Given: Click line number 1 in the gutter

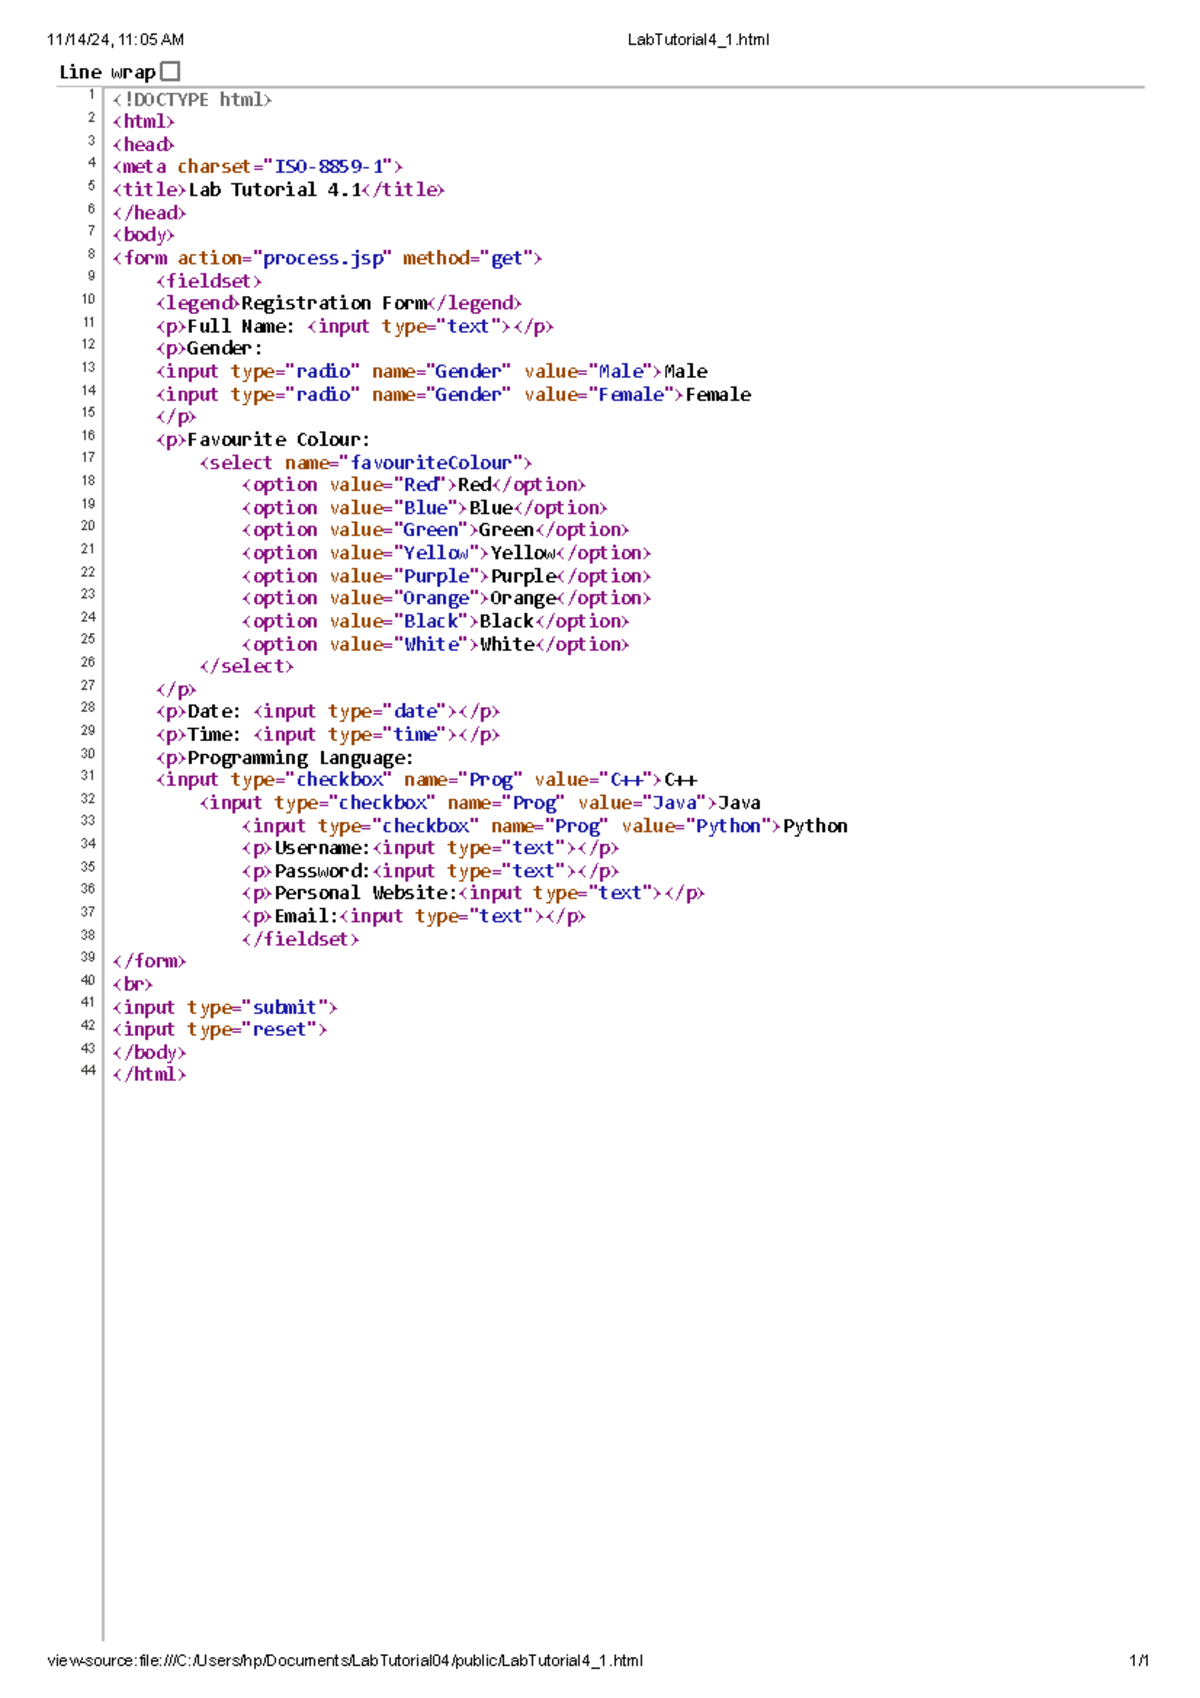Looking at the screenshot, I should (x=91, y=95).
